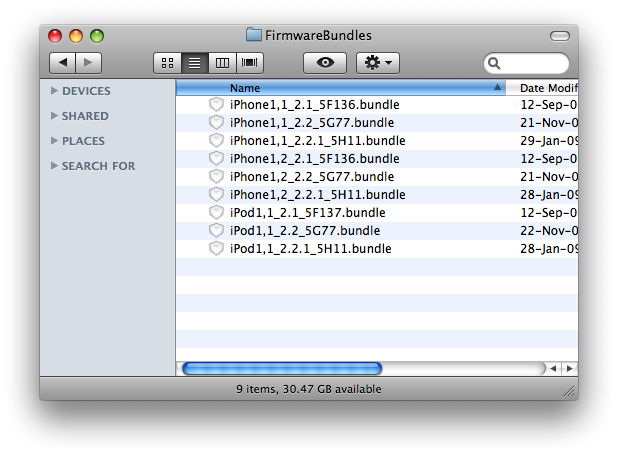Select file name iPhone1,1_2.1_5F136.bundle
The height and width of the screenshot is (455, 618).
(x=315, y=104)
